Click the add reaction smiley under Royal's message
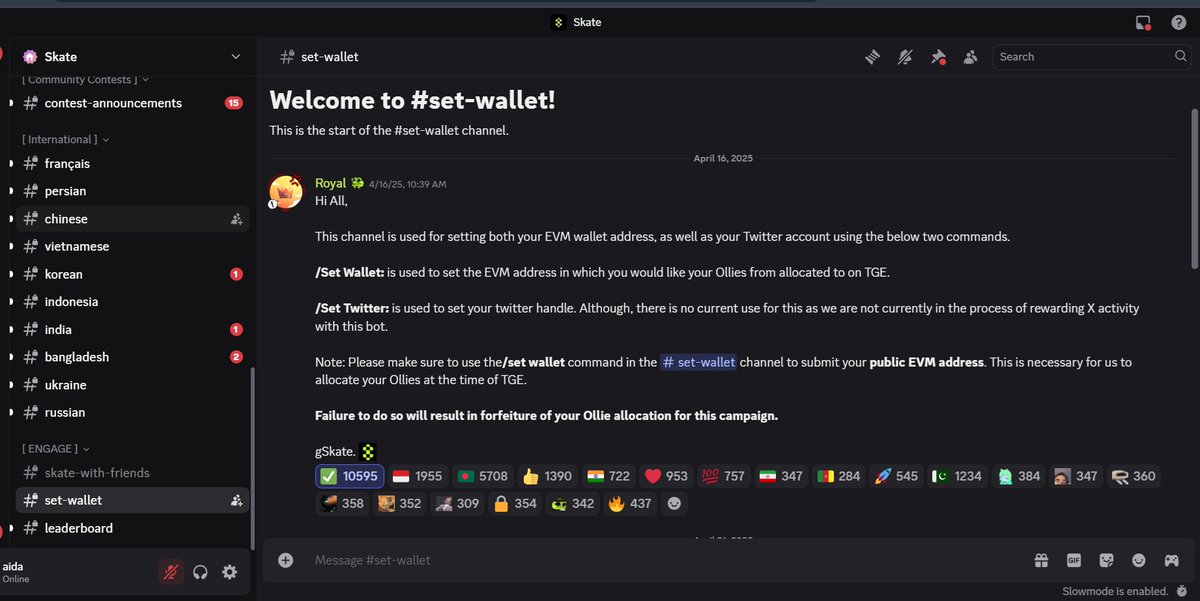 [675, 503]
